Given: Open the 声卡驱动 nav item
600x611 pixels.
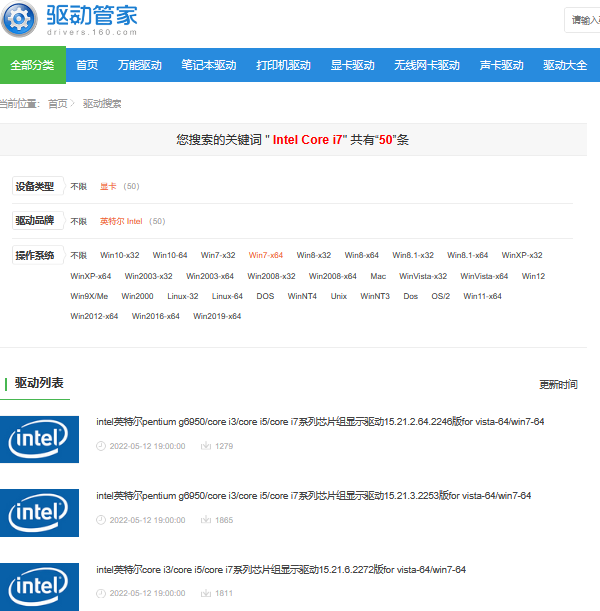Looking at the screenshot, I should [x=501, y=65].
